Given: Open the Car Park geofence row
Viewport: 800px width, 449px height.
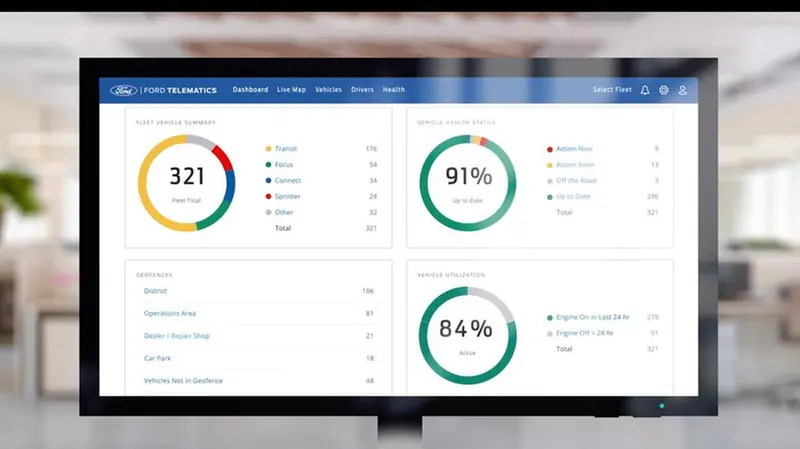Looking at the screenshot, I should 259,358.
